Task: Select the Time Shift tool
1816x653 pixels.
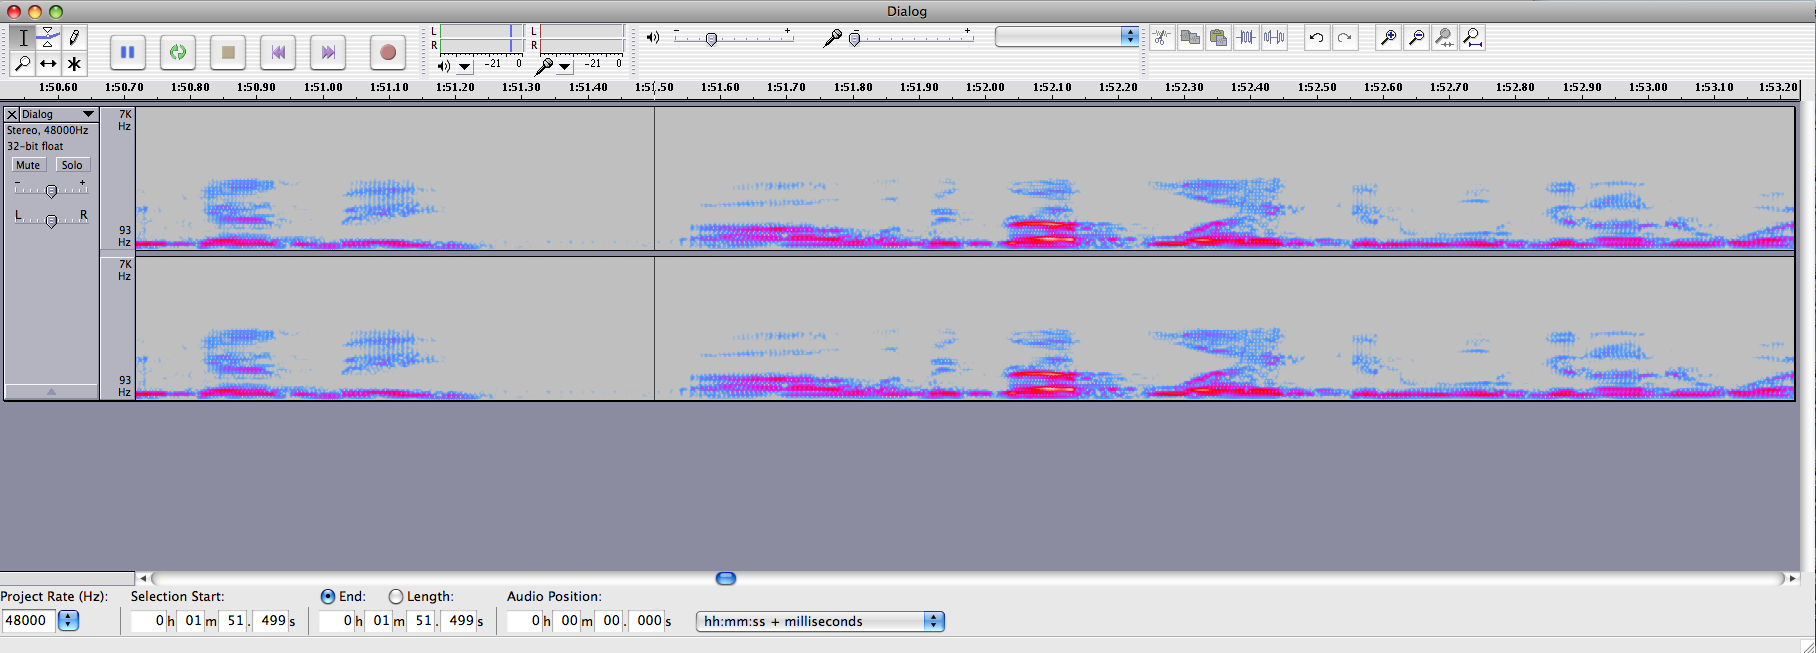Action: point(48,64)
